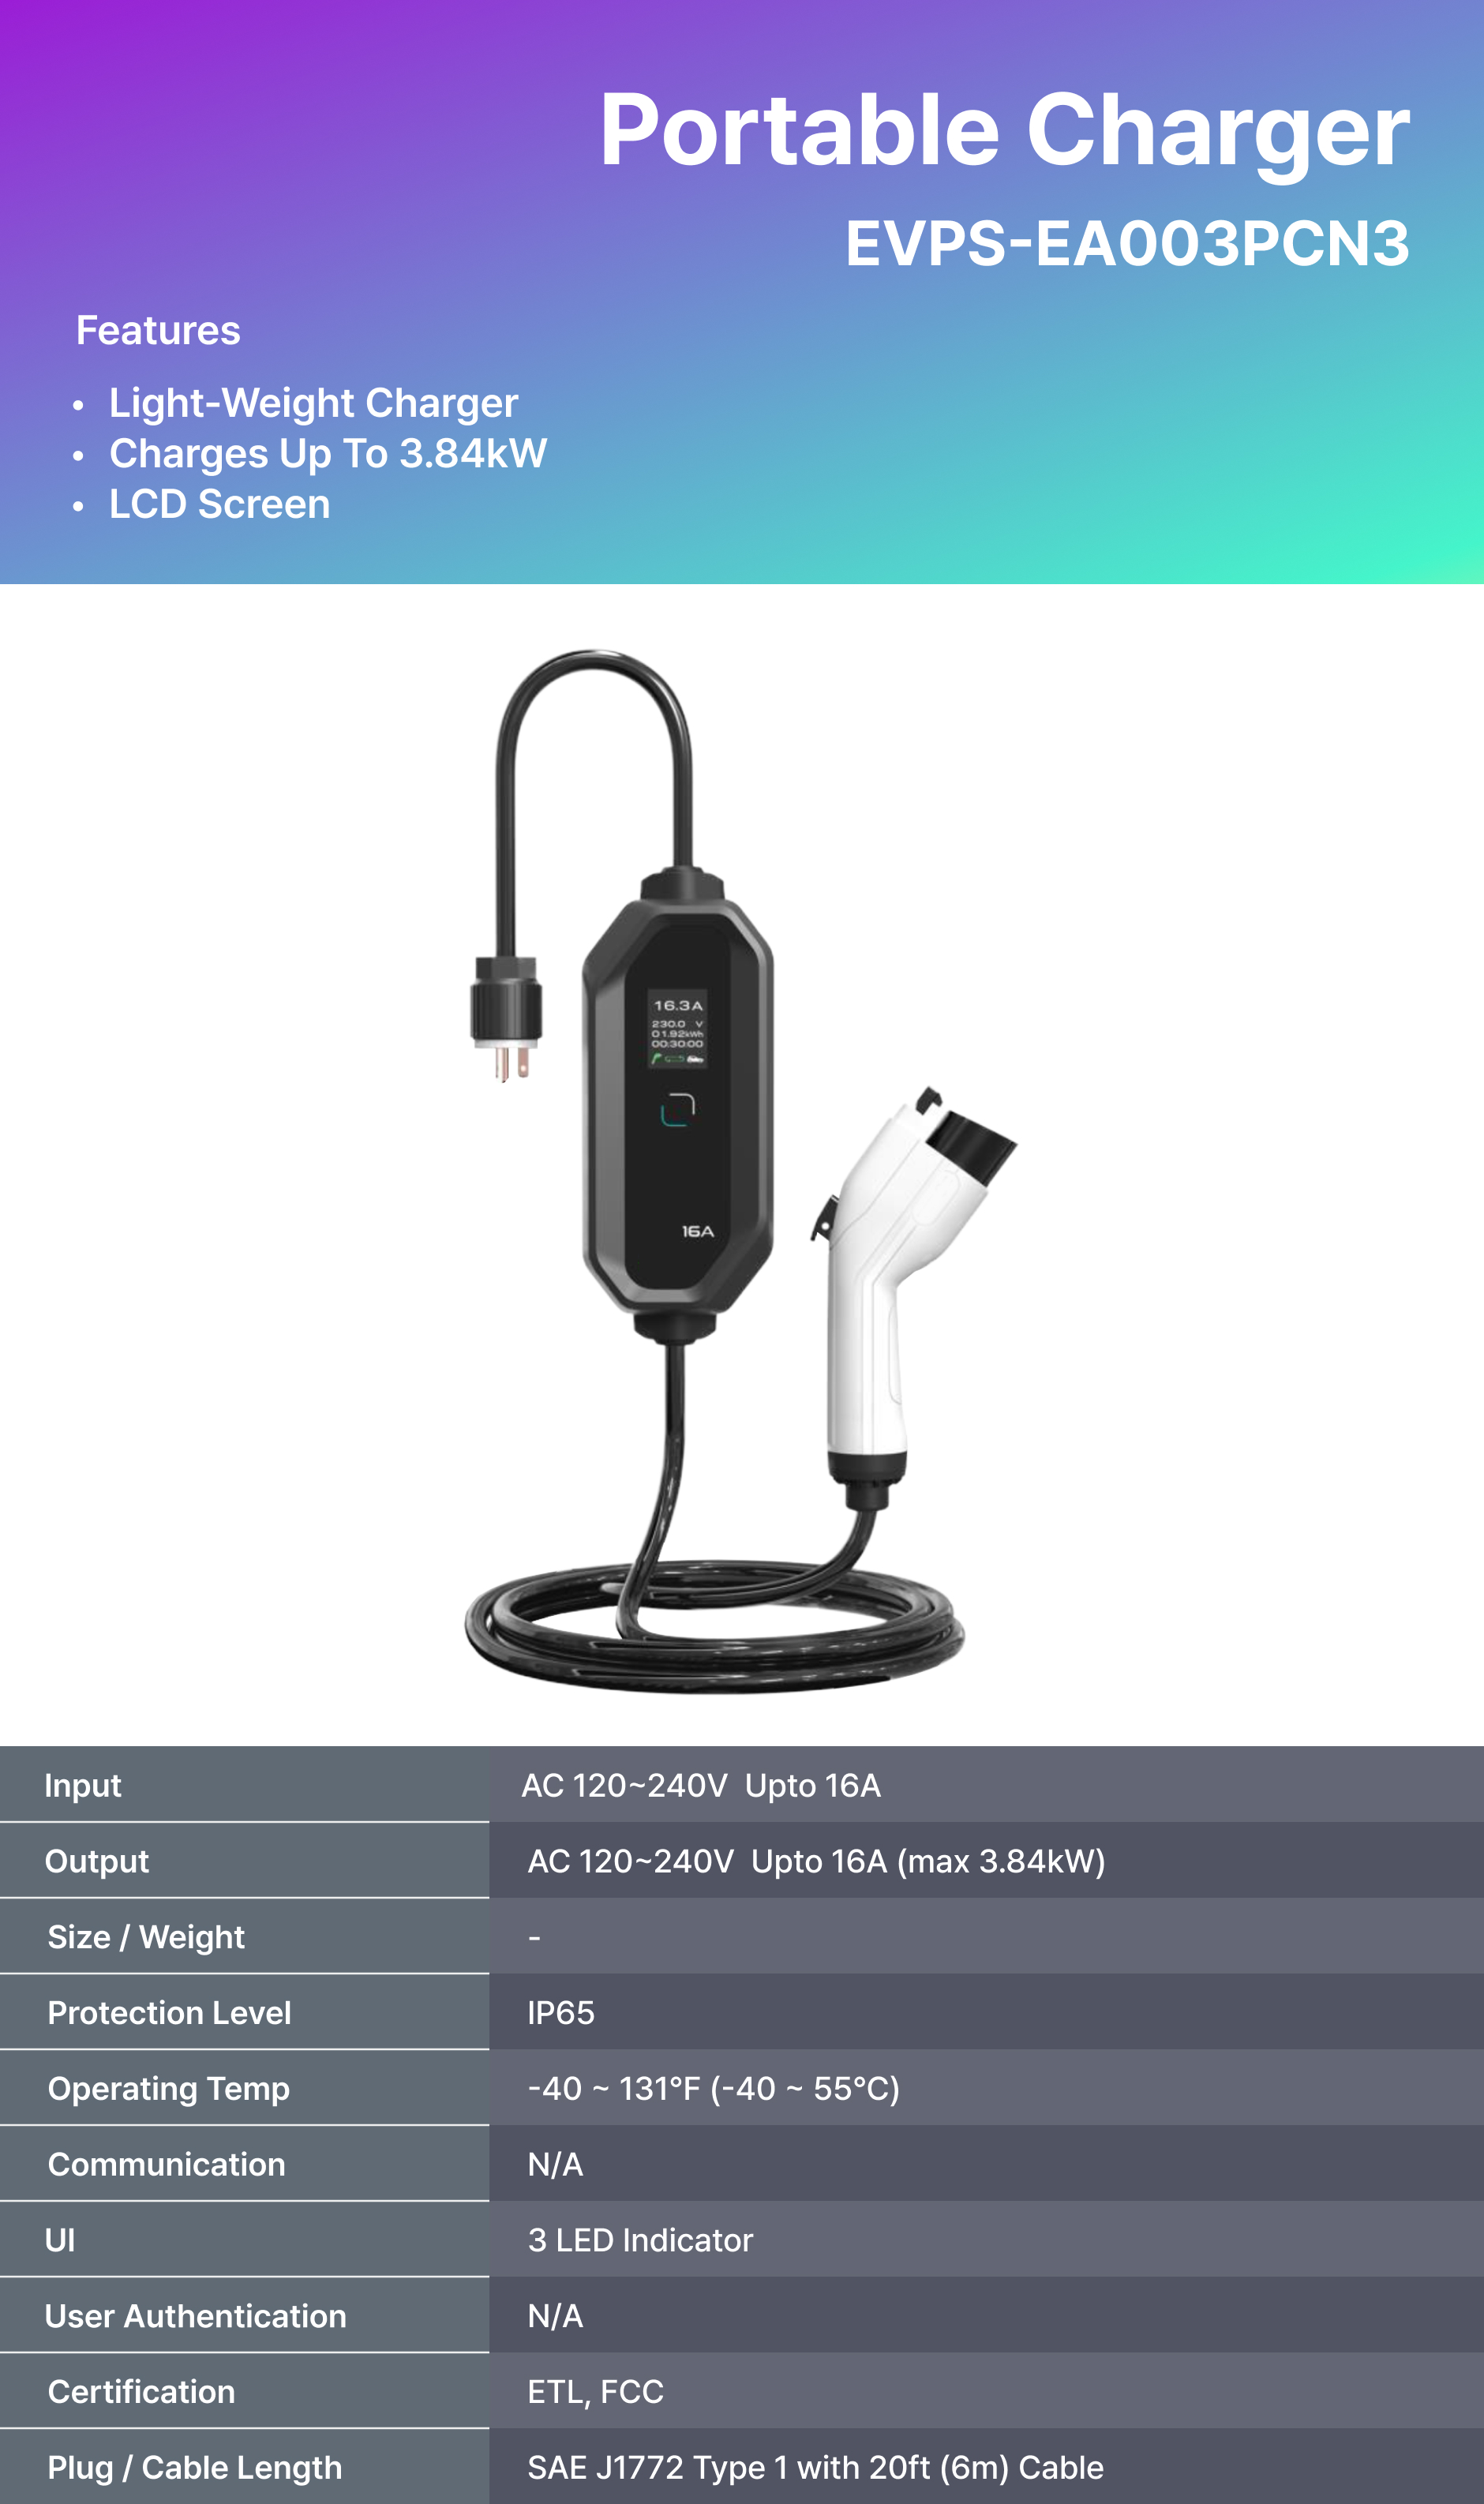Click the Charges Up To 3.84kW bullet
Viewport: 1484px width, 2504px height.
[x=328, y=453]
